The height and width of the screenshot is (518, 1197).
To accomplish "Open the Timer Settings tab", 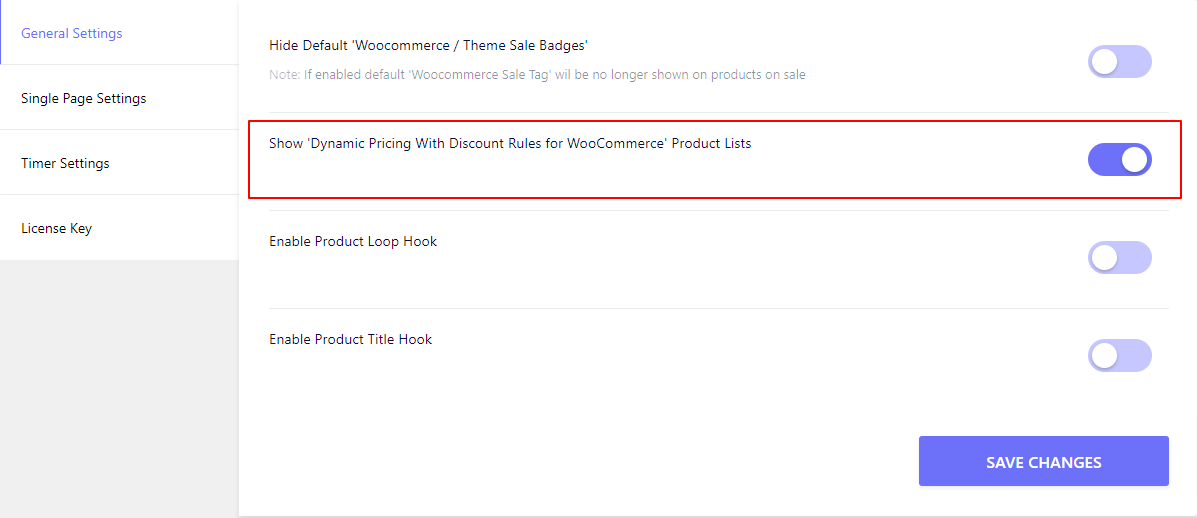I will (x=119, y=163).
